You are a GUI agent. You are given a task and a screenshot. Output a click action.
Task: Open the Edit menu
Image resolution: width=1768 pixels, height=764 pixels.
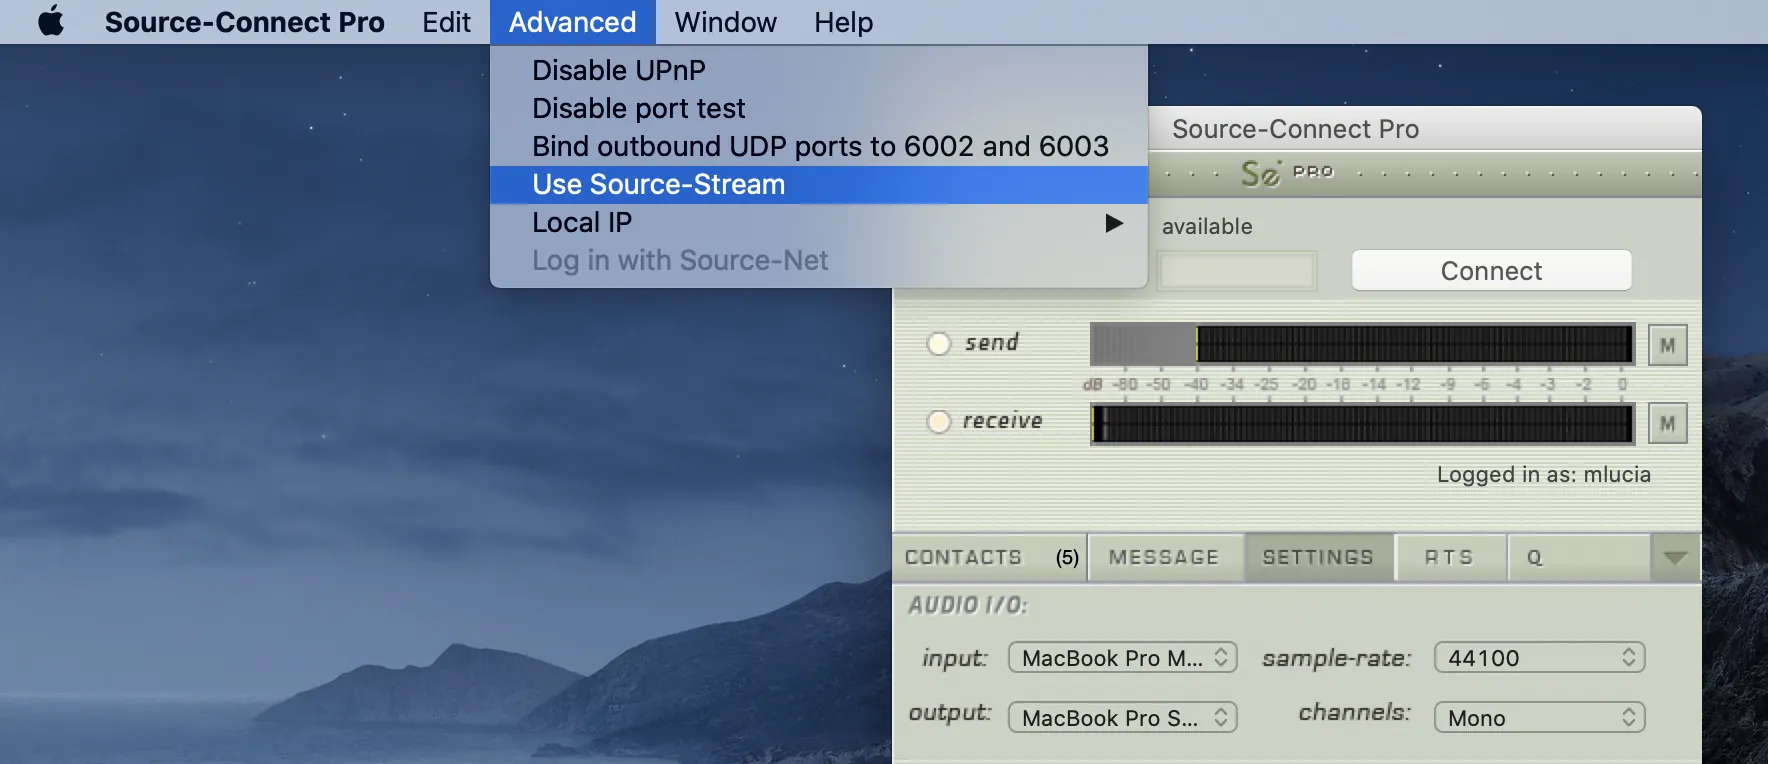[446, 22]
